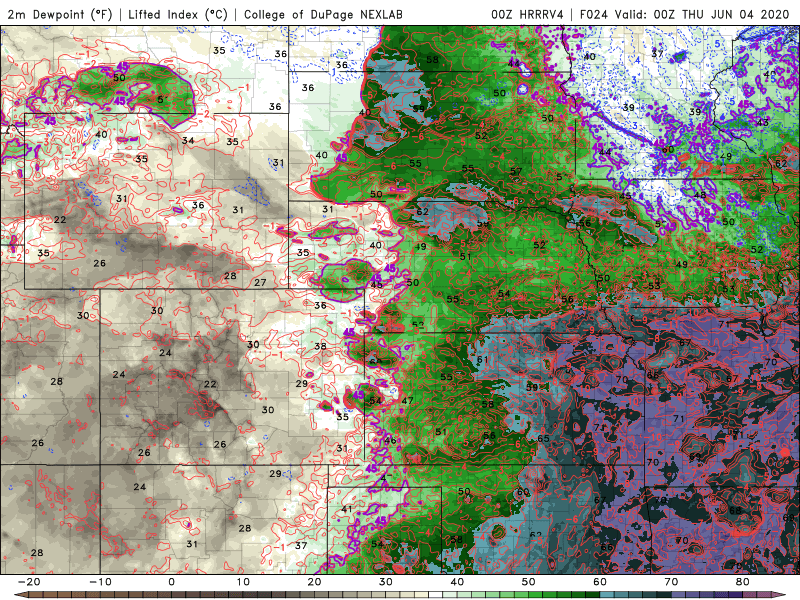Viewport: 800px width, 600px height.
Task: Click the 40 label on color scale
Action: (457, 582)
